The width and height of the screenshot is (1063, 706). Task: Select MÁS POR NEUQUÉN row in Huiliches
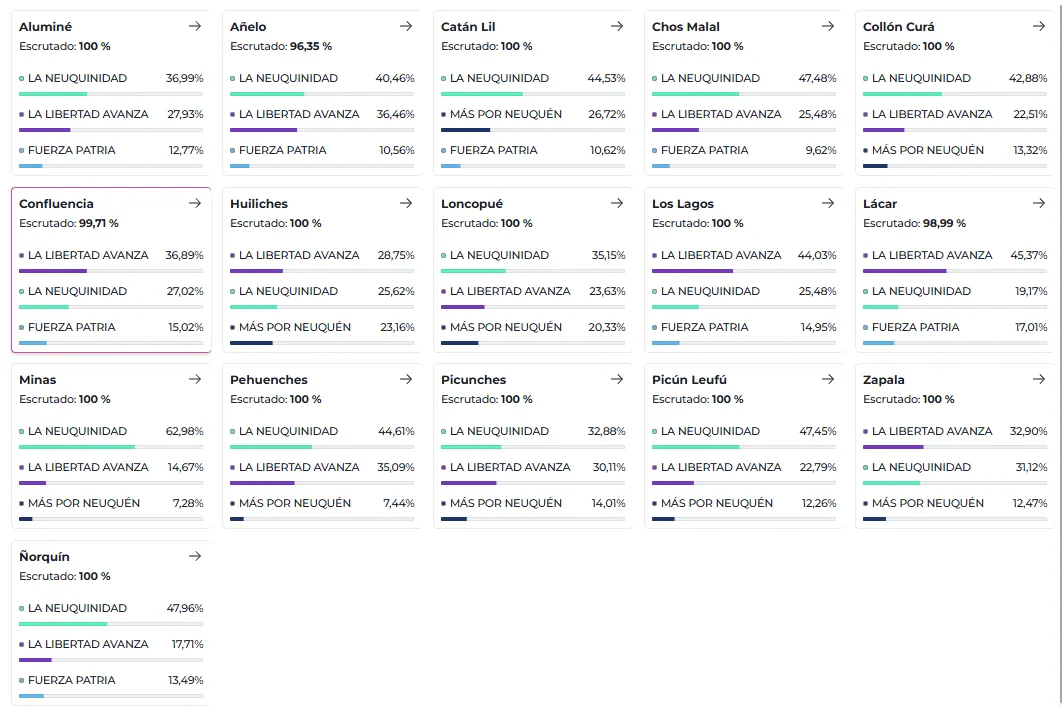coord(321,328)
